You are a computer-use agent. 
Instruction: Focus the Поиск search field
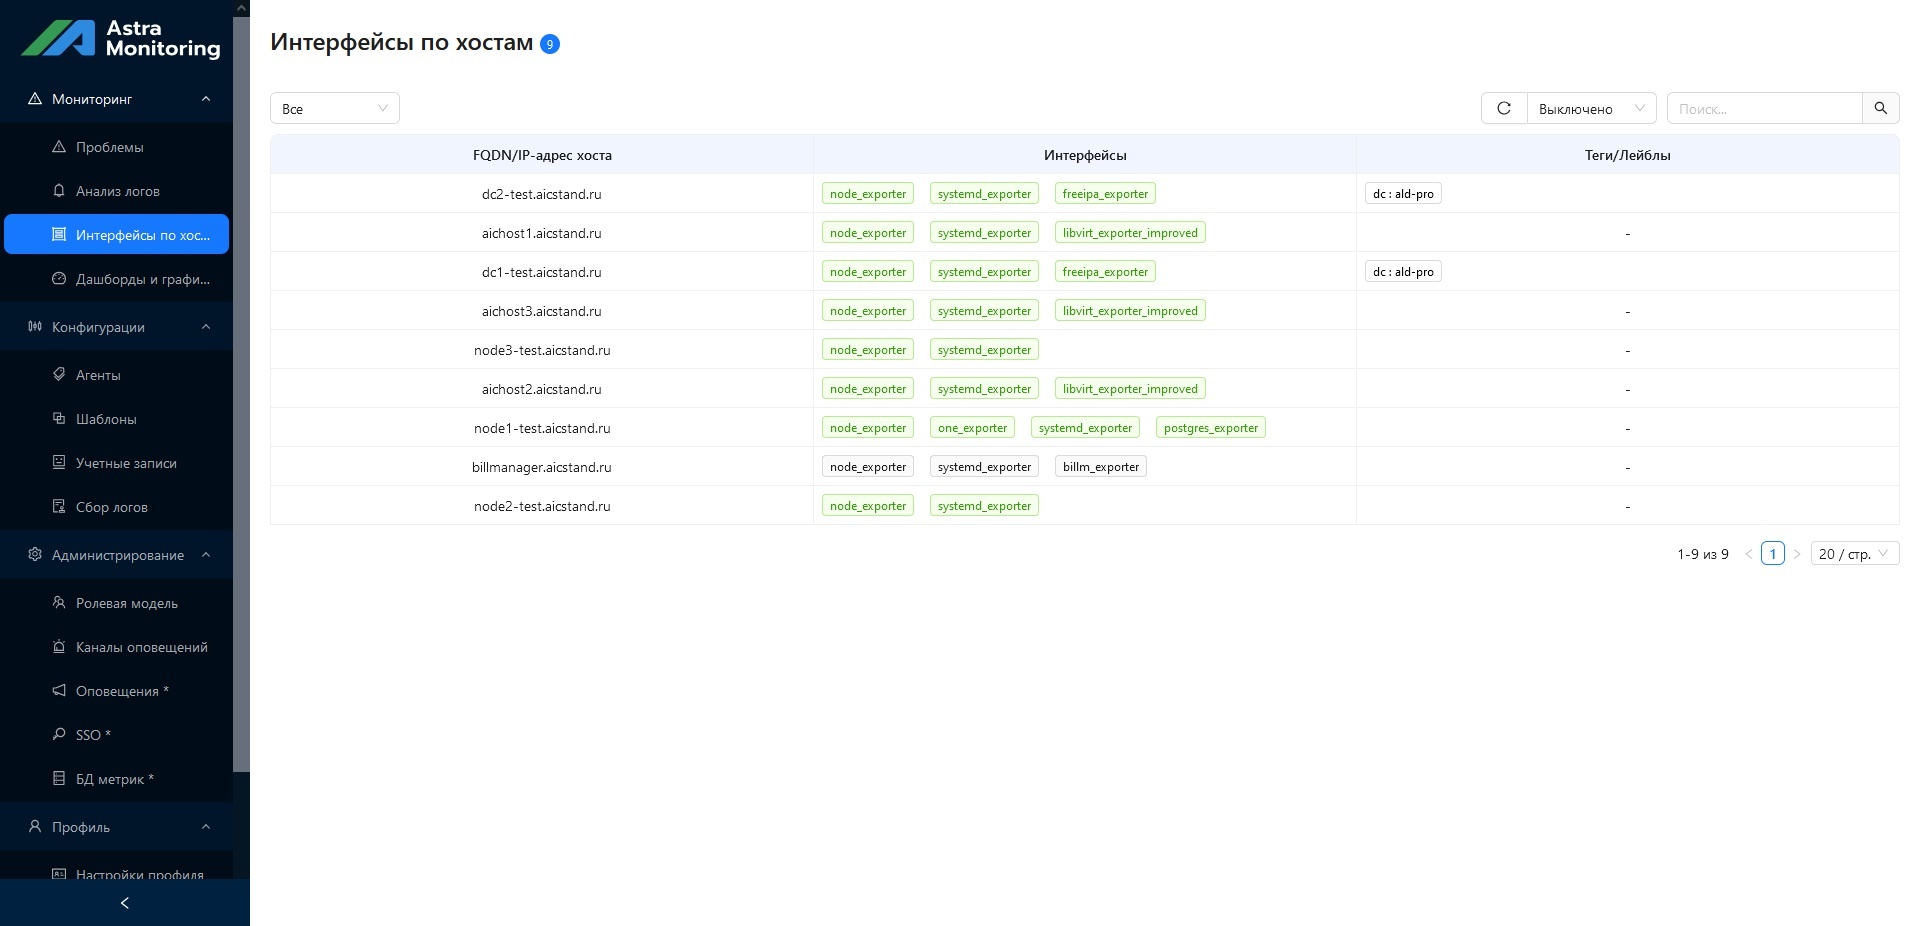[x=1763, y=108]
